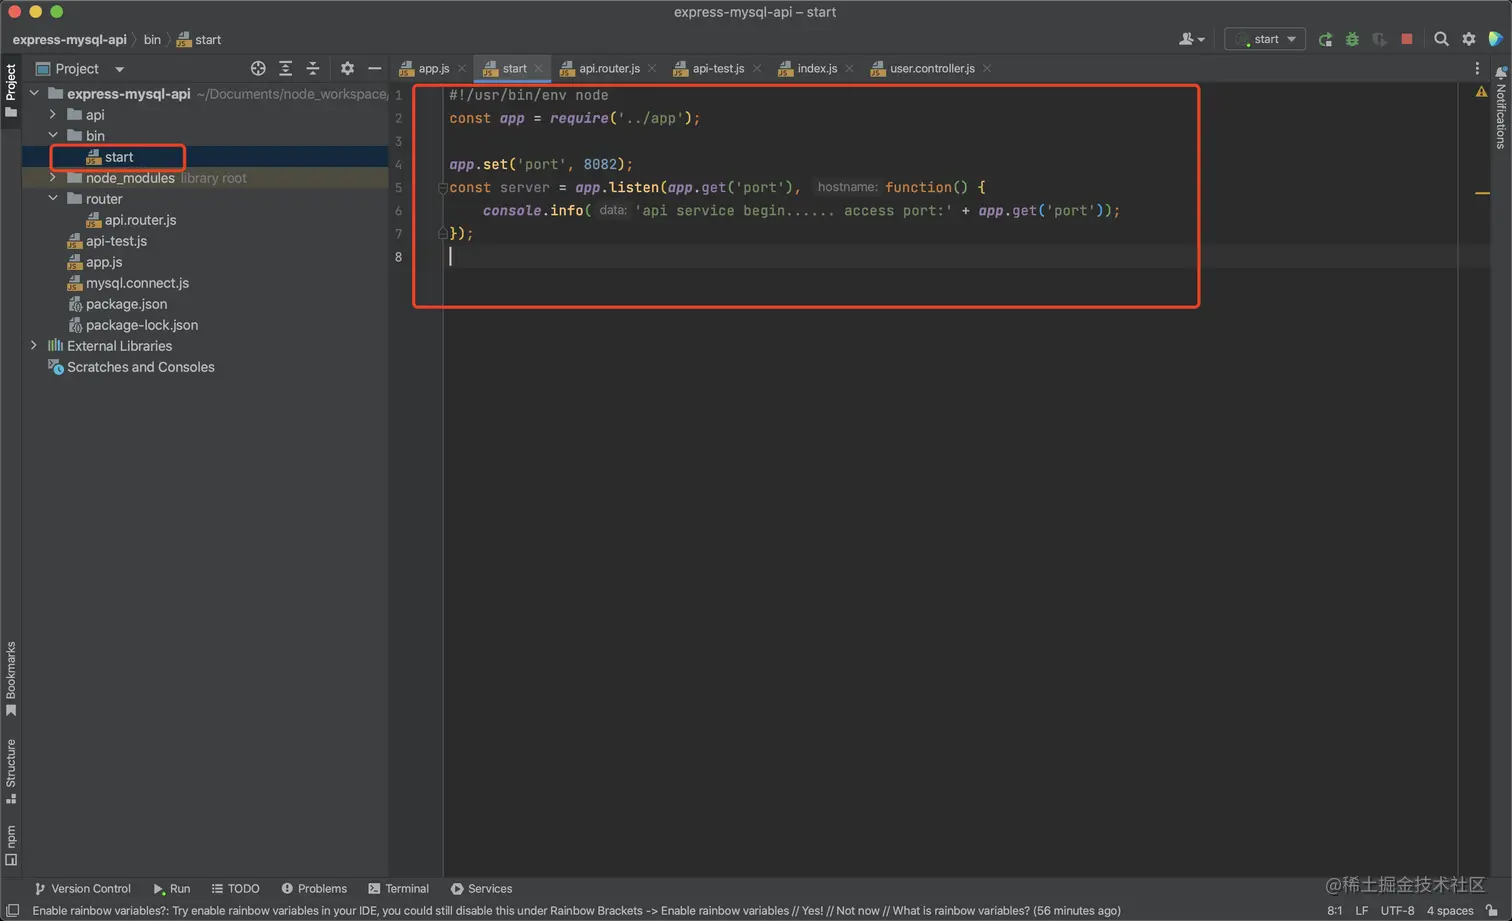Open Project panel options gear
Viewport: 1512px width, 921px height.
coord(347,68)
